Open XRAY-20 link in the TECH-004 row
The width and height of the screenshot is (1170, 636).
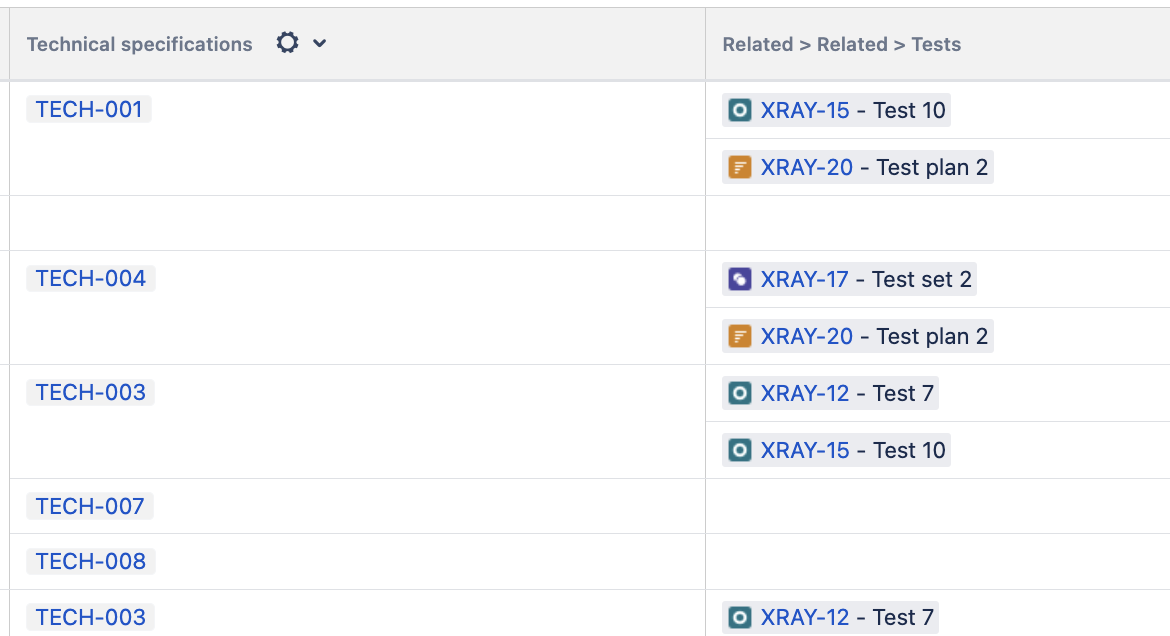[x=806, y=336]
